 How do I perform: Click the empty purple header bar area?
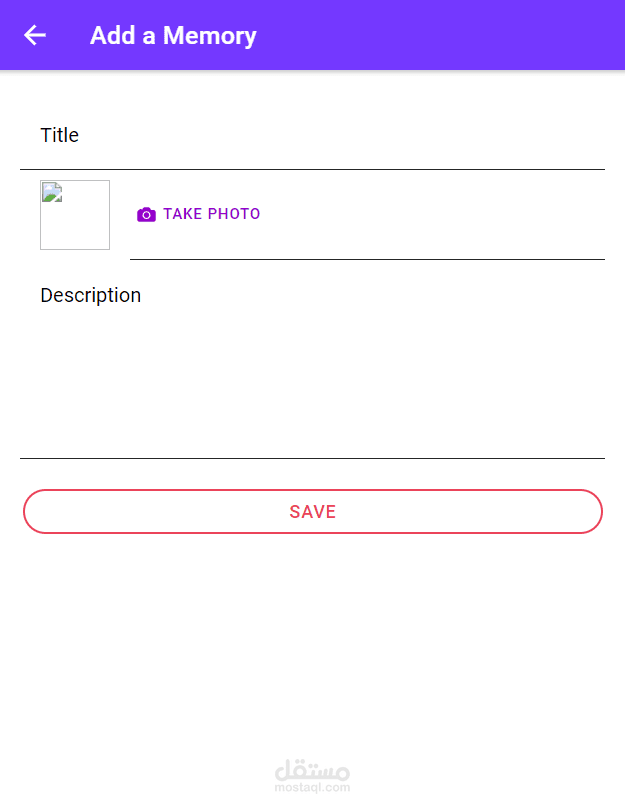pyautogui.click(x=450, y=36)
